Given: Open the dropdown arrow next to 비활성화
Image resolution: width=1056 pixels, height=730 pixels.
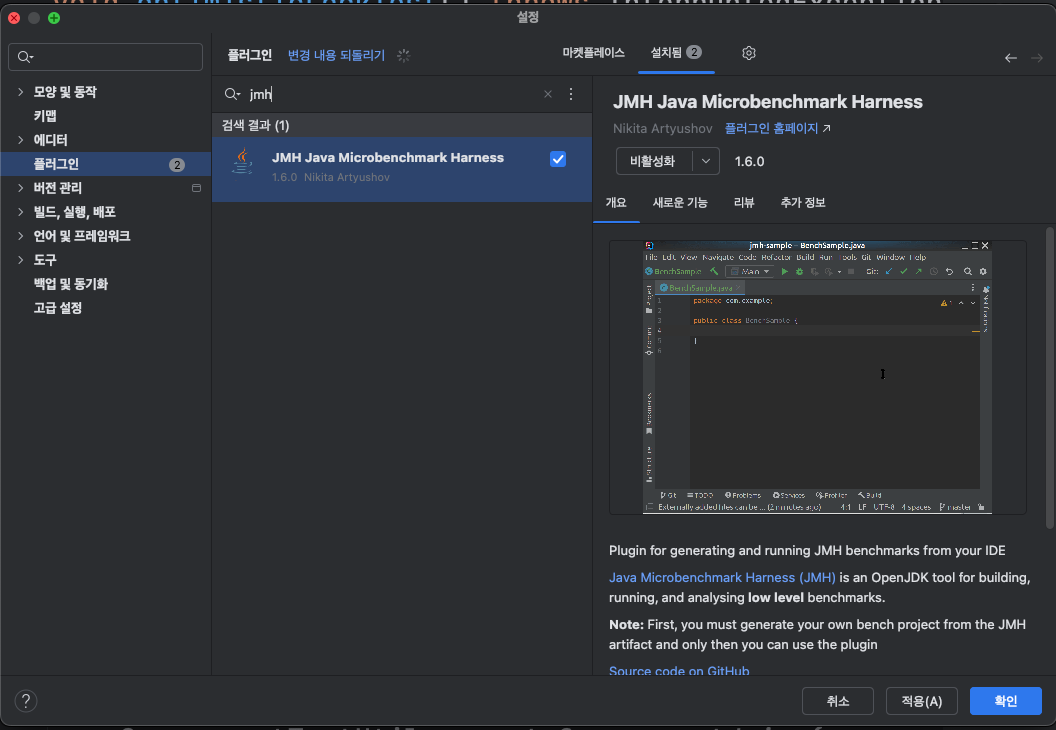Looking at the screenshot, I should click(x=706, y=162).
